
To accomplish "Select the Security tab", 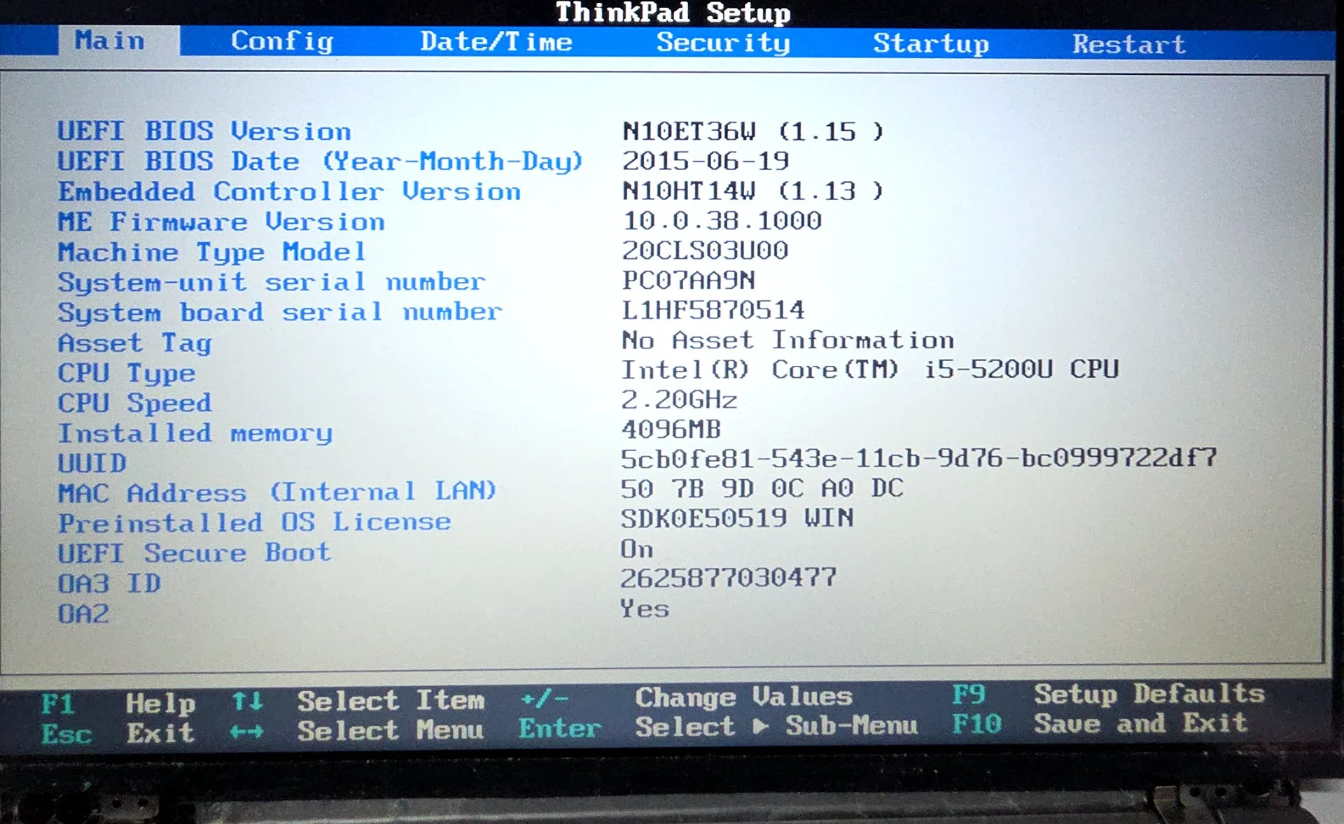I will (723, 43).
